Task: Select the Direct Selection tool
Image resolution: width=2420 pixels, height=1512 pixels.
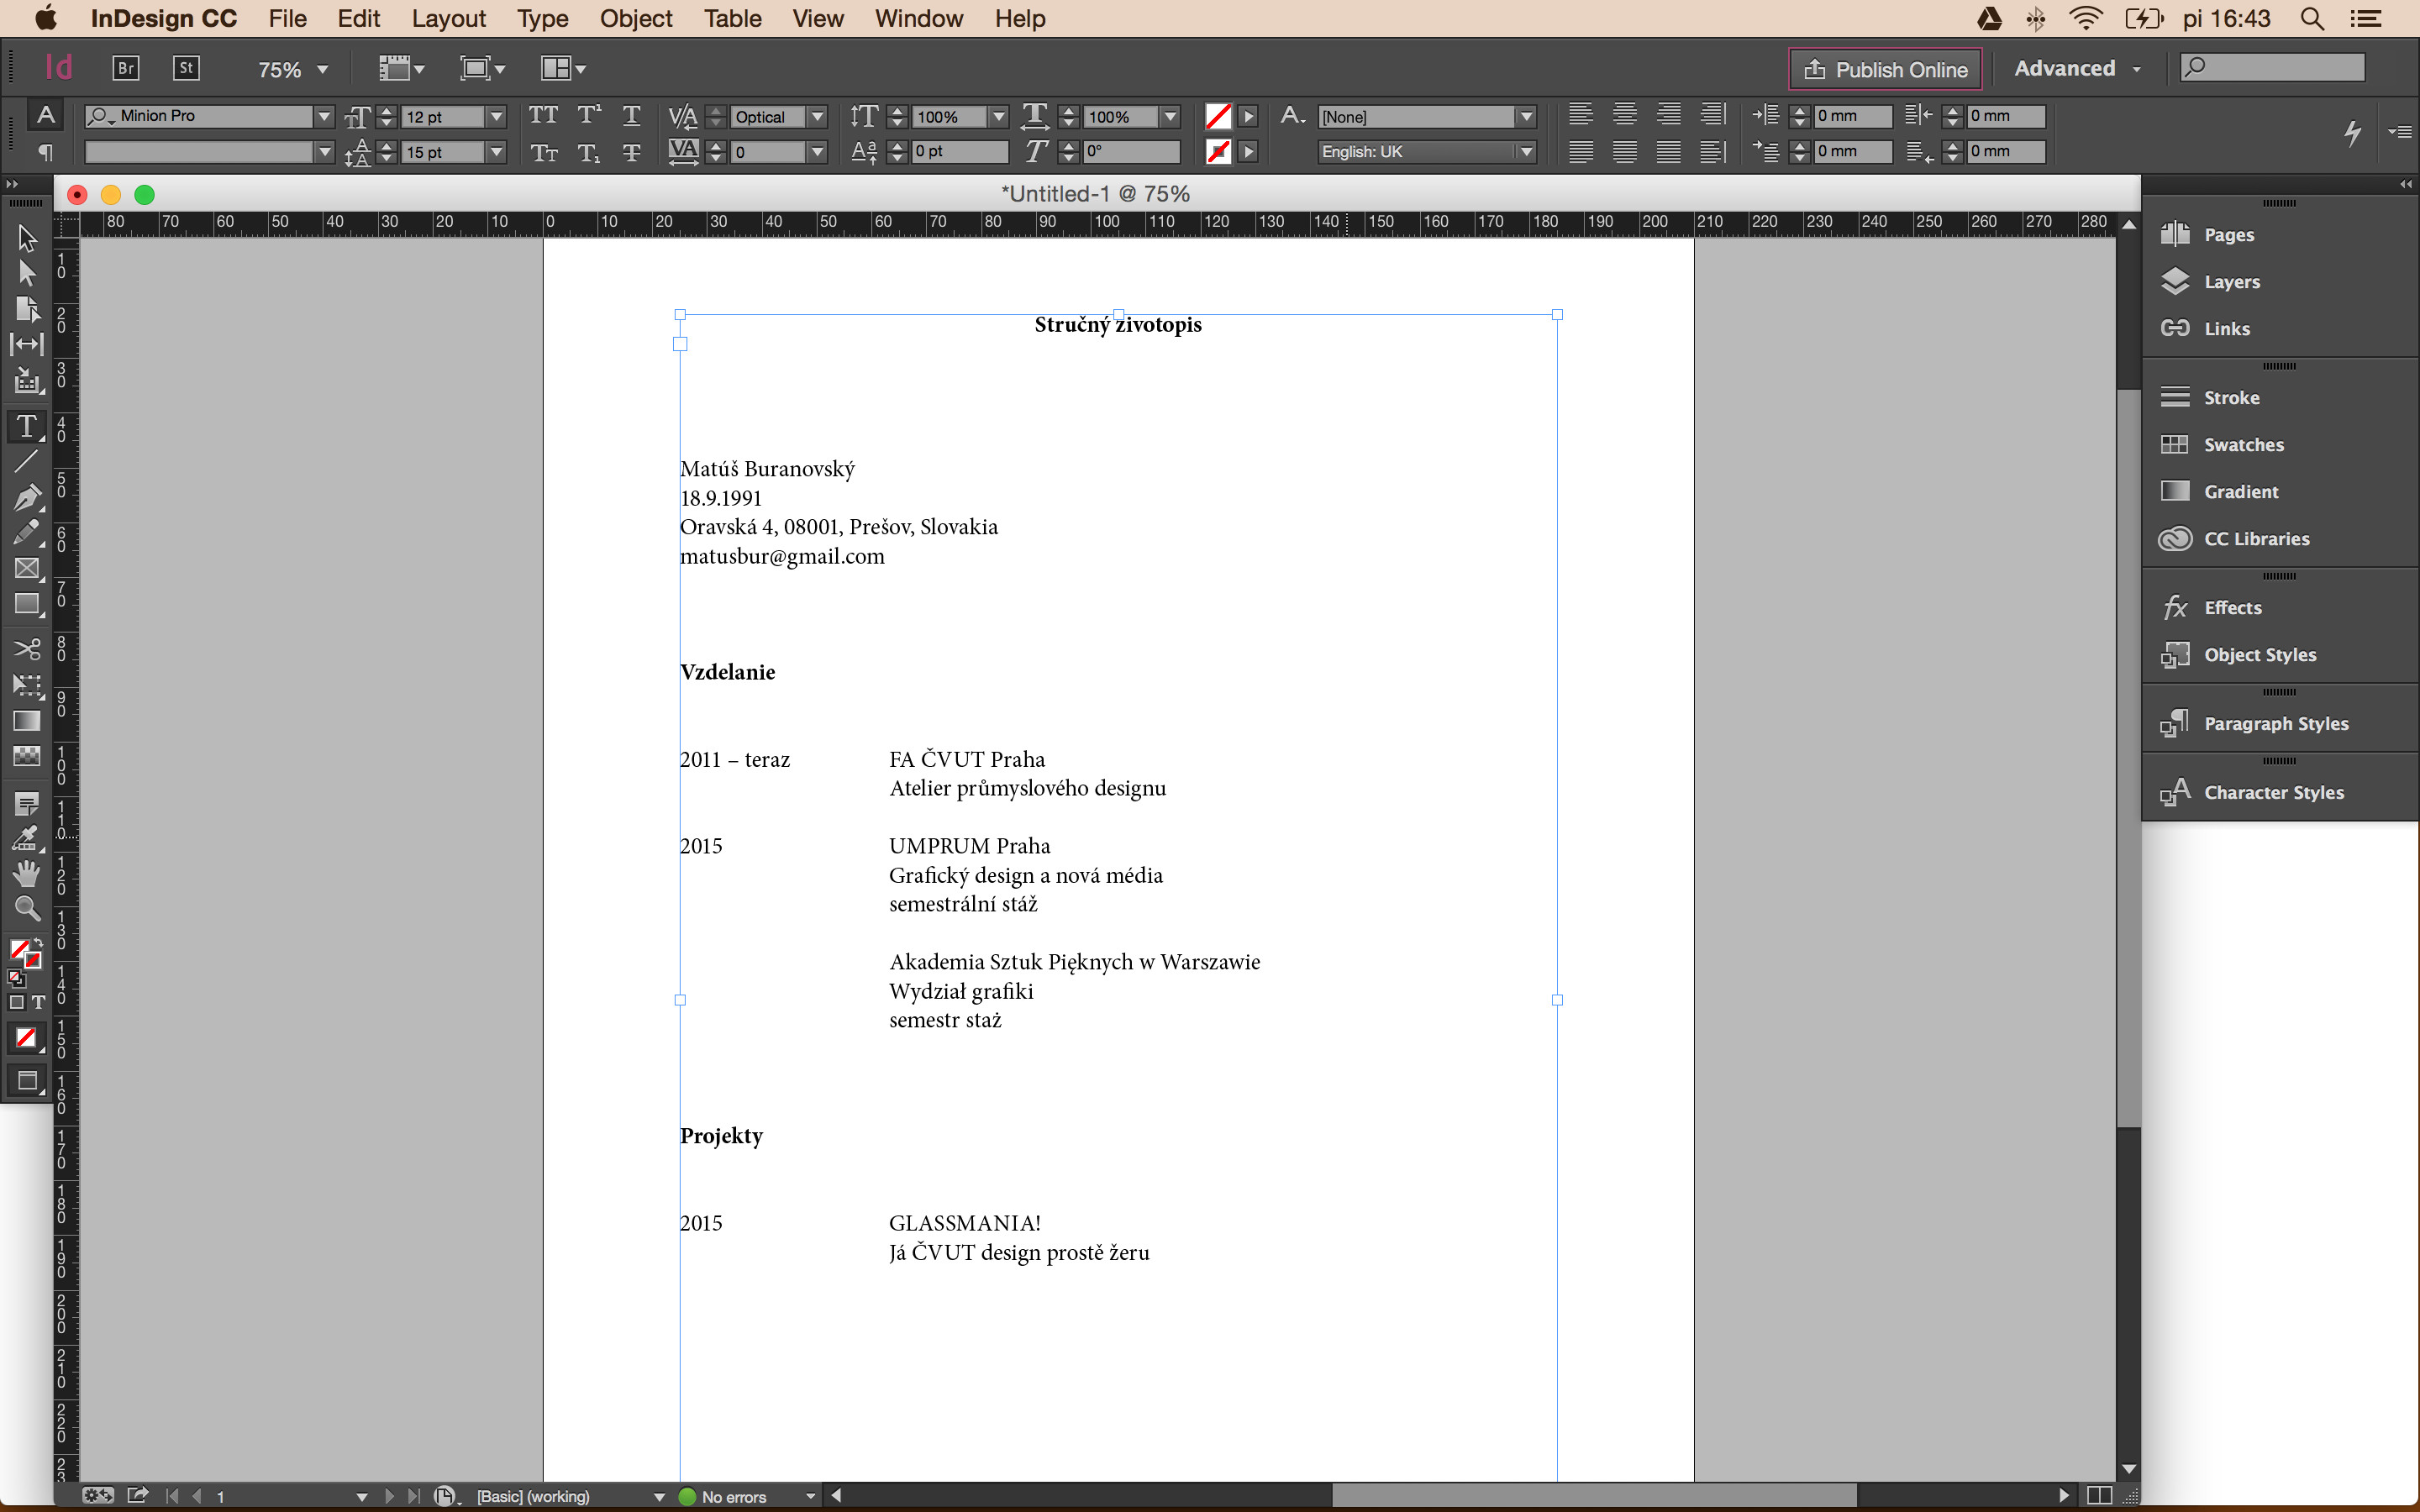Action: point(27,273)
